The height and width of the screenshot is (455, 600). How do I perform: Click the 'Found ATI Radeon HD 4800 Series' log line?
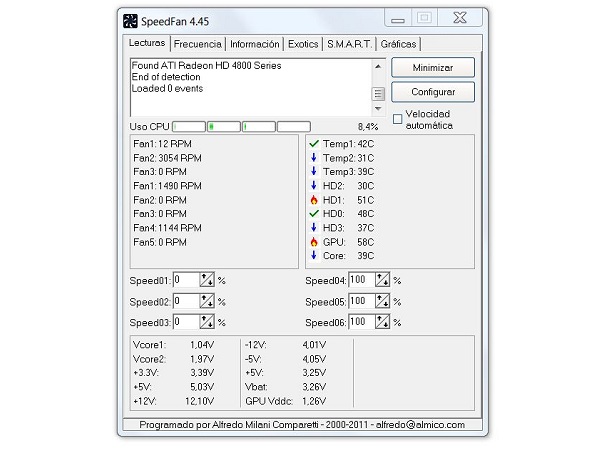pyautogui.click(x=206, y=66)
